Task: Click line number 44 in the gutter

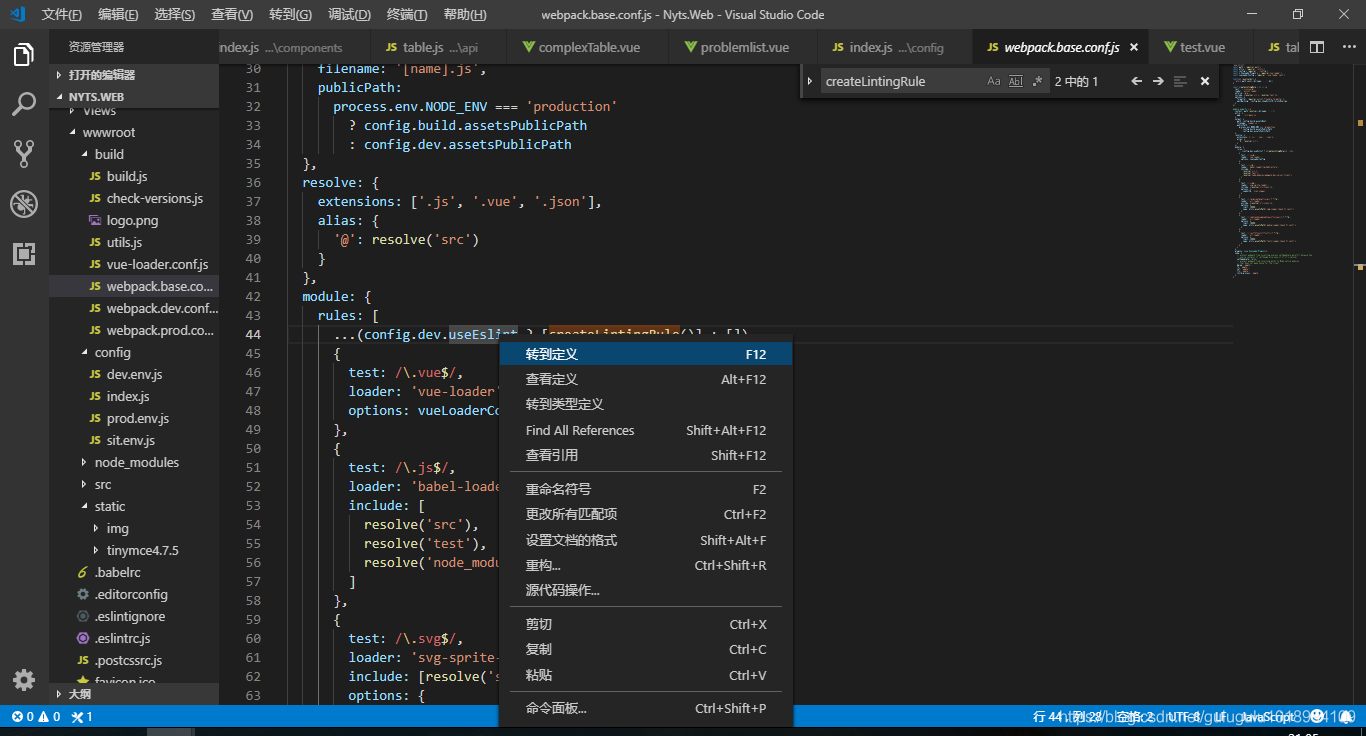Action: pyautogui.click(x=252, y=334)
